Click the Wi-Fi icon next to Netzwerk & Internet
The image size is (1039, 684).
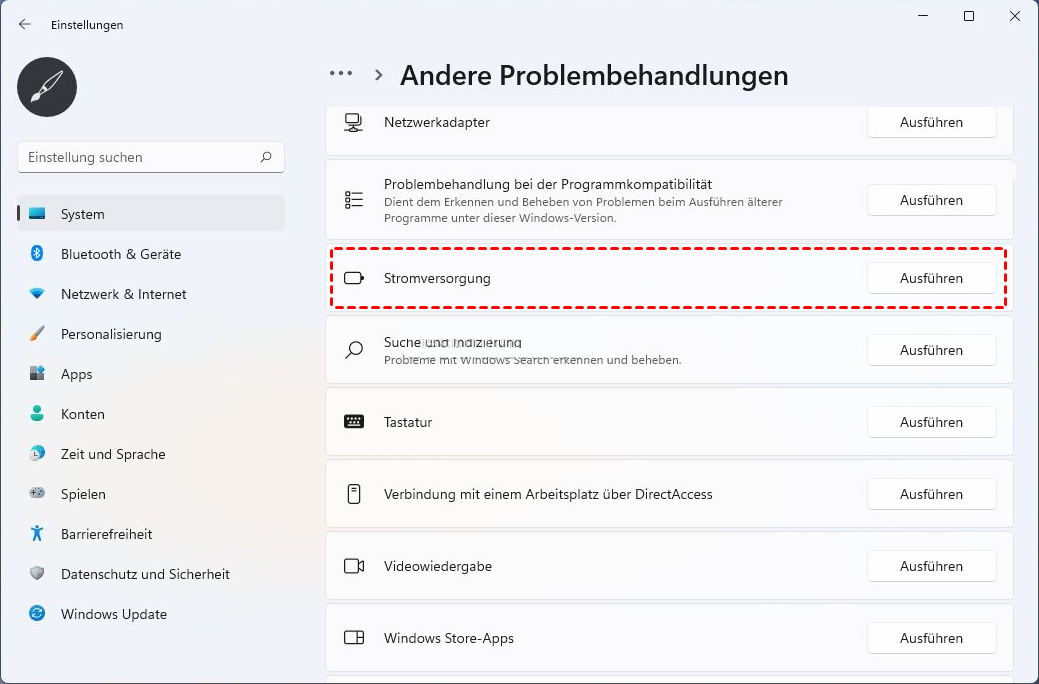point(37,293)
